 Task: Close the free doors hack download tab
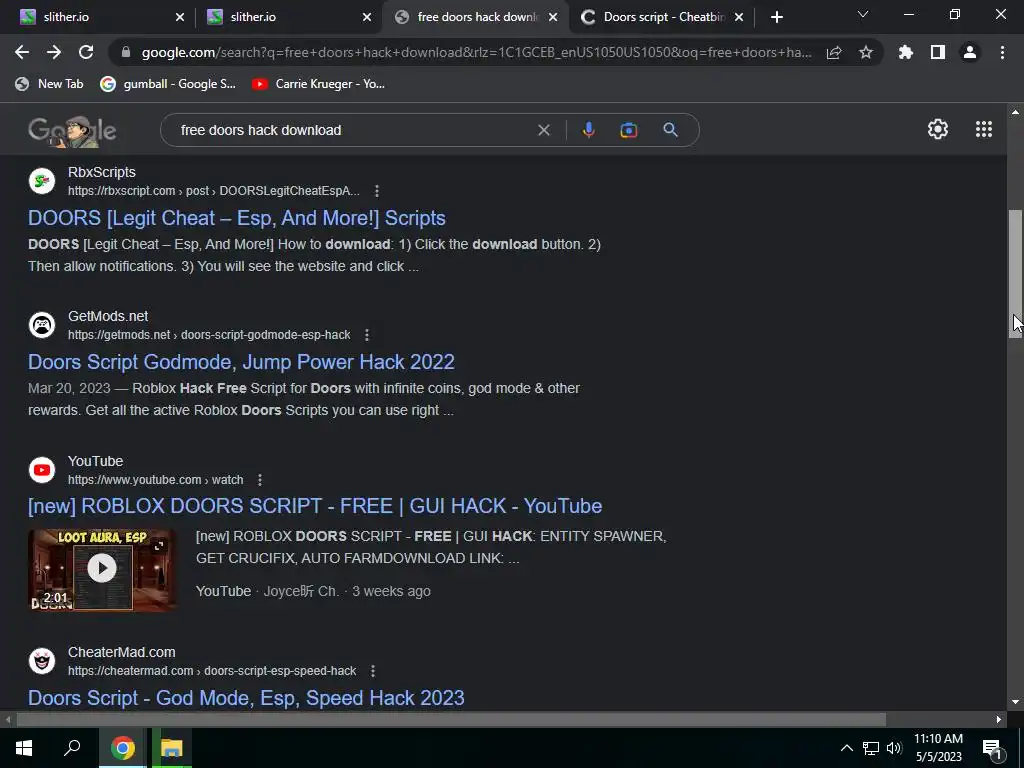553,18
